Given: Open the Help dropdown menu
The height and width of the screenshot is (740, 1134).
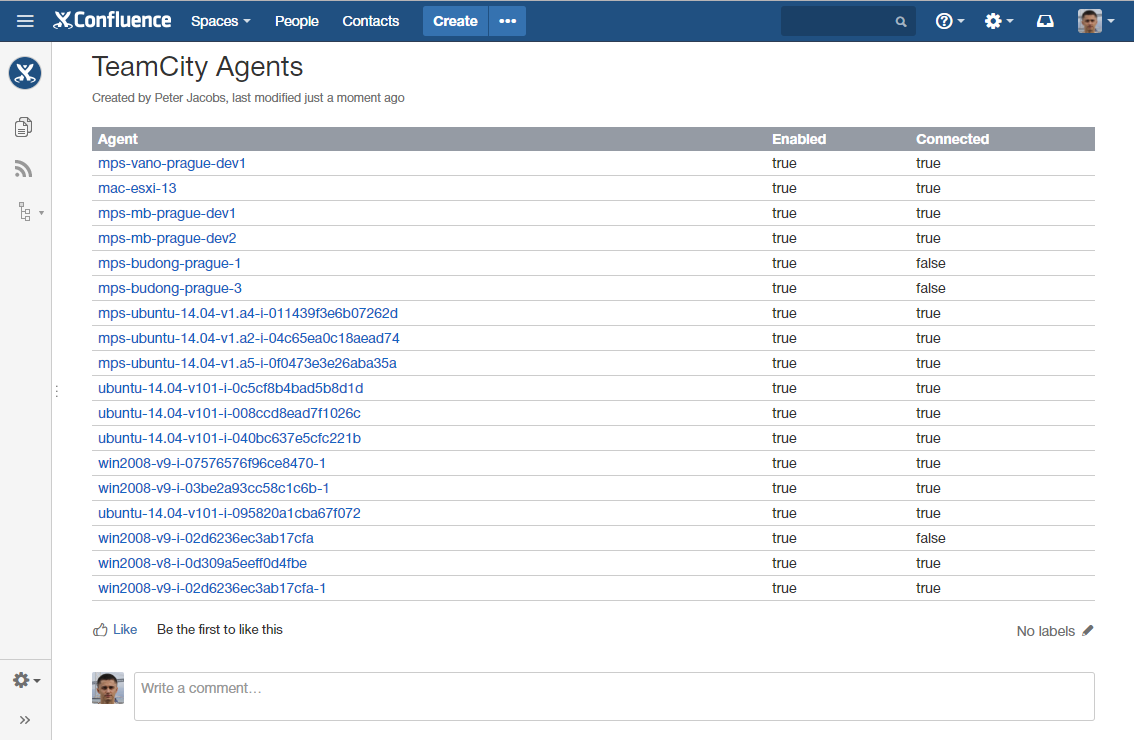Looking at the screenshot, I should 949,21.
